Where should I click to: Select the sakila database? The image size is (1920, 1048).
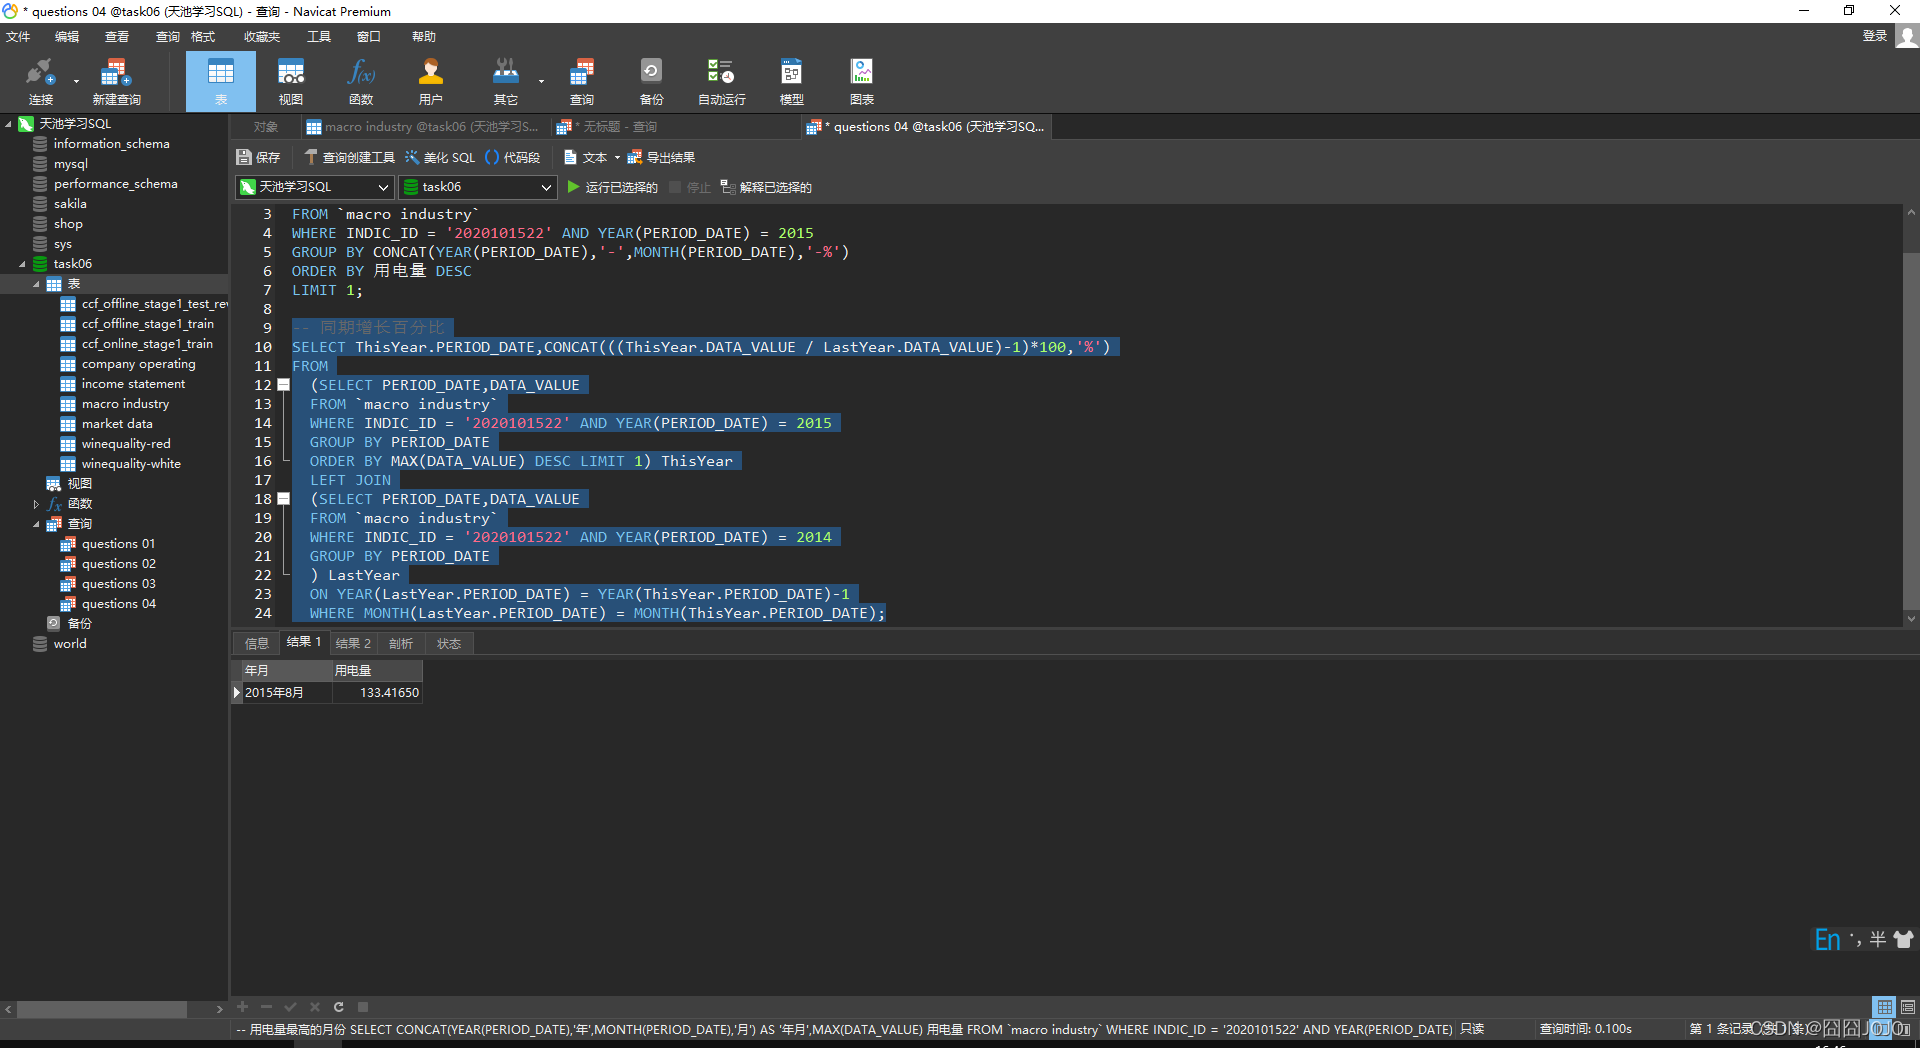tap(70, 204)
